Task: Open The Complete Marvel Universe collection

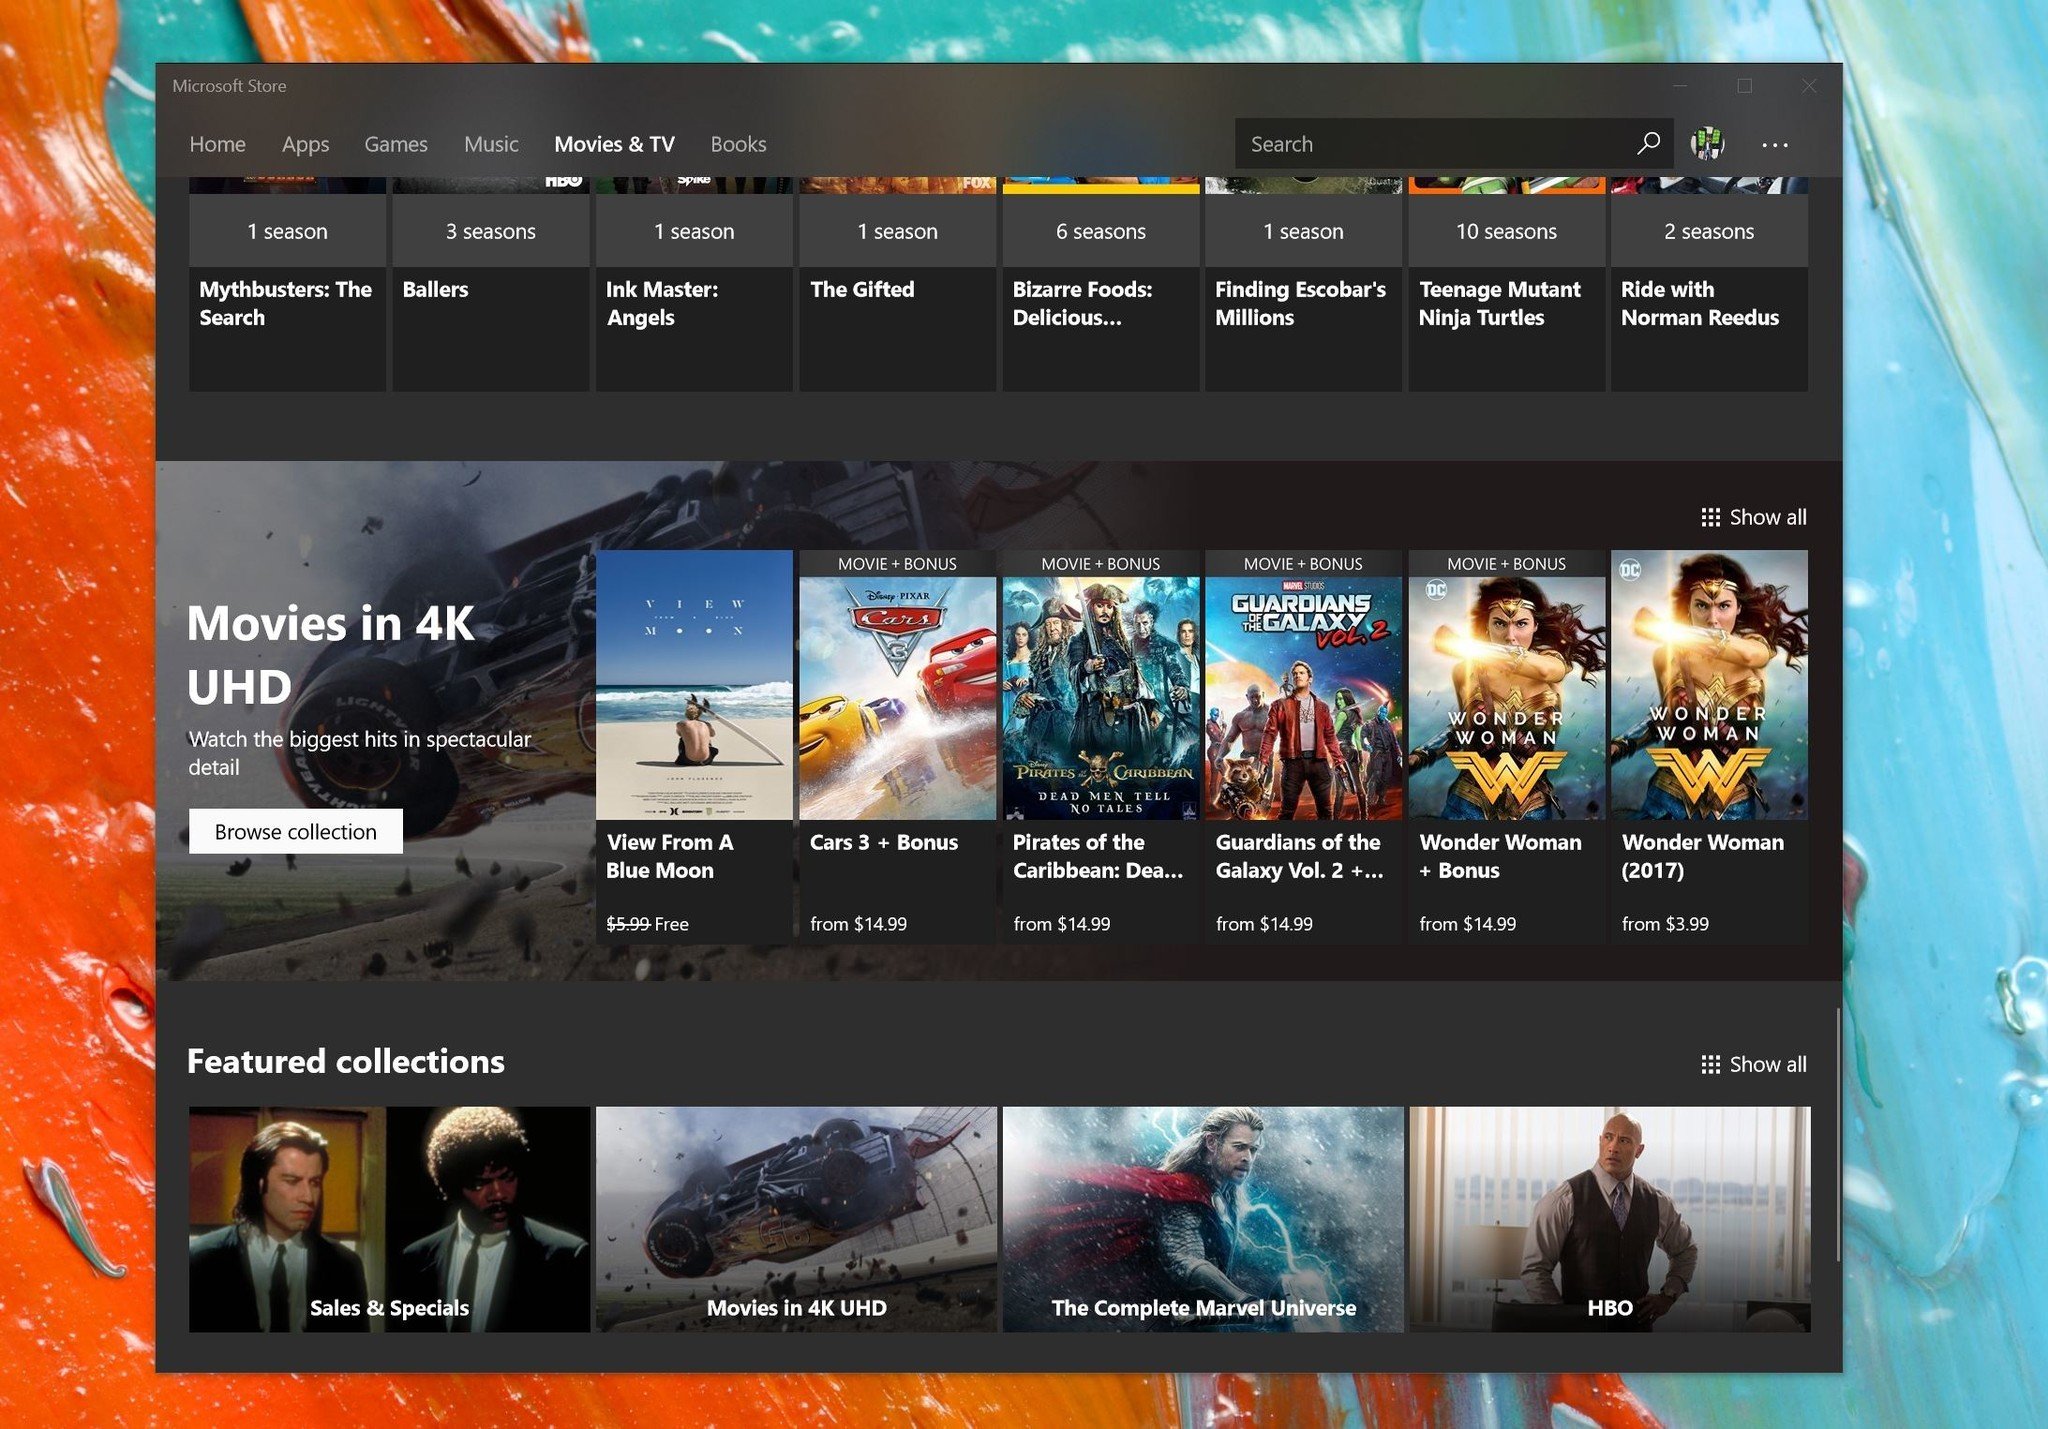Action: [x=1203, y=1219]
